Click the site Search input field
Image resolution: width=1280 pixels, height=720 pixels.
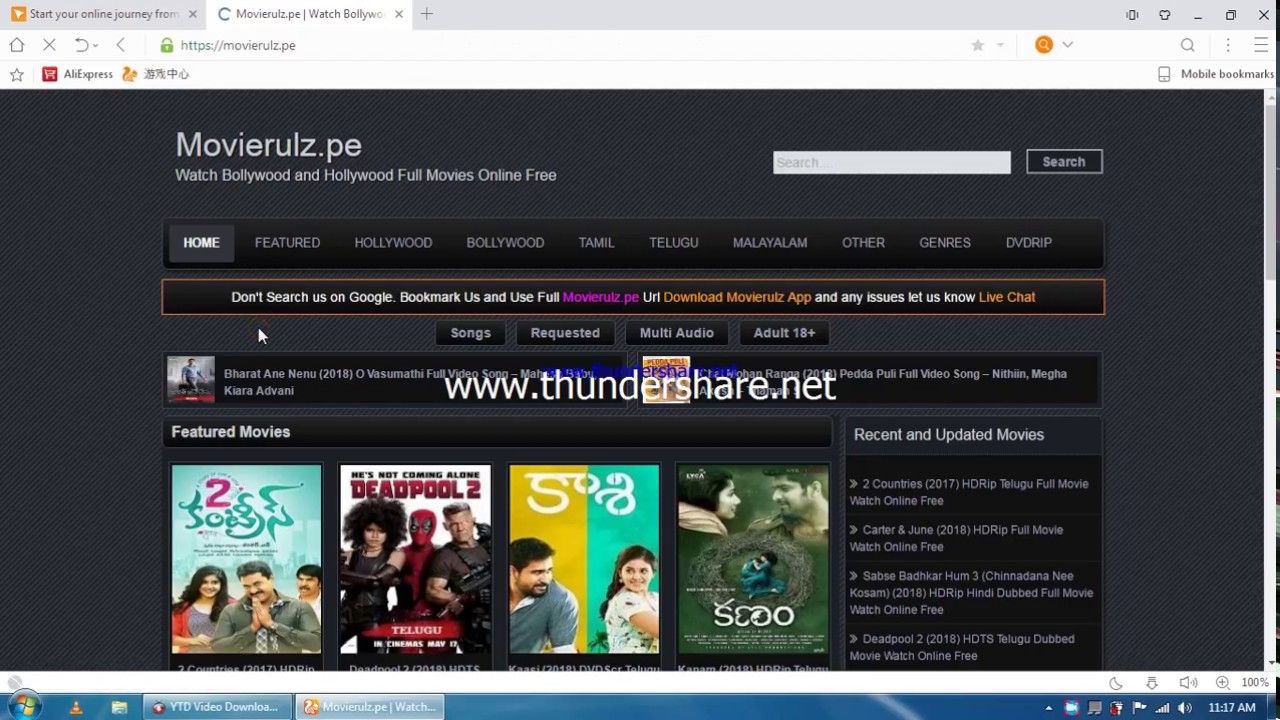click(892, 162)
